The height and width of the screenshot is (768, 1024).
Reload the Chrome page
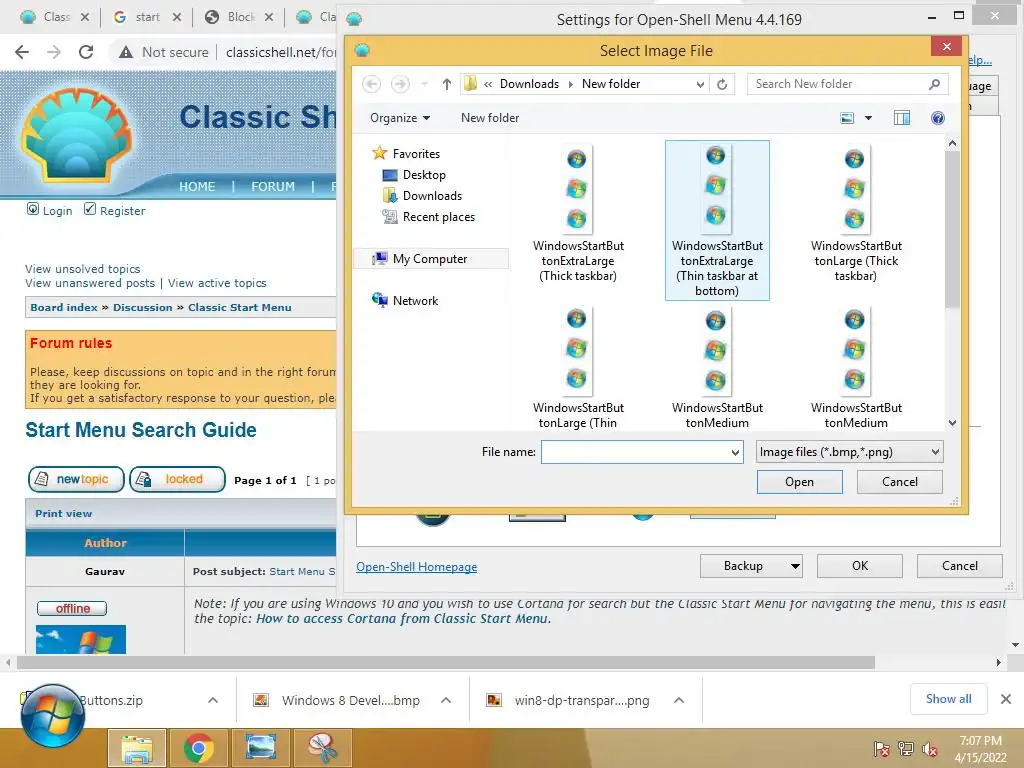(86, 52)
